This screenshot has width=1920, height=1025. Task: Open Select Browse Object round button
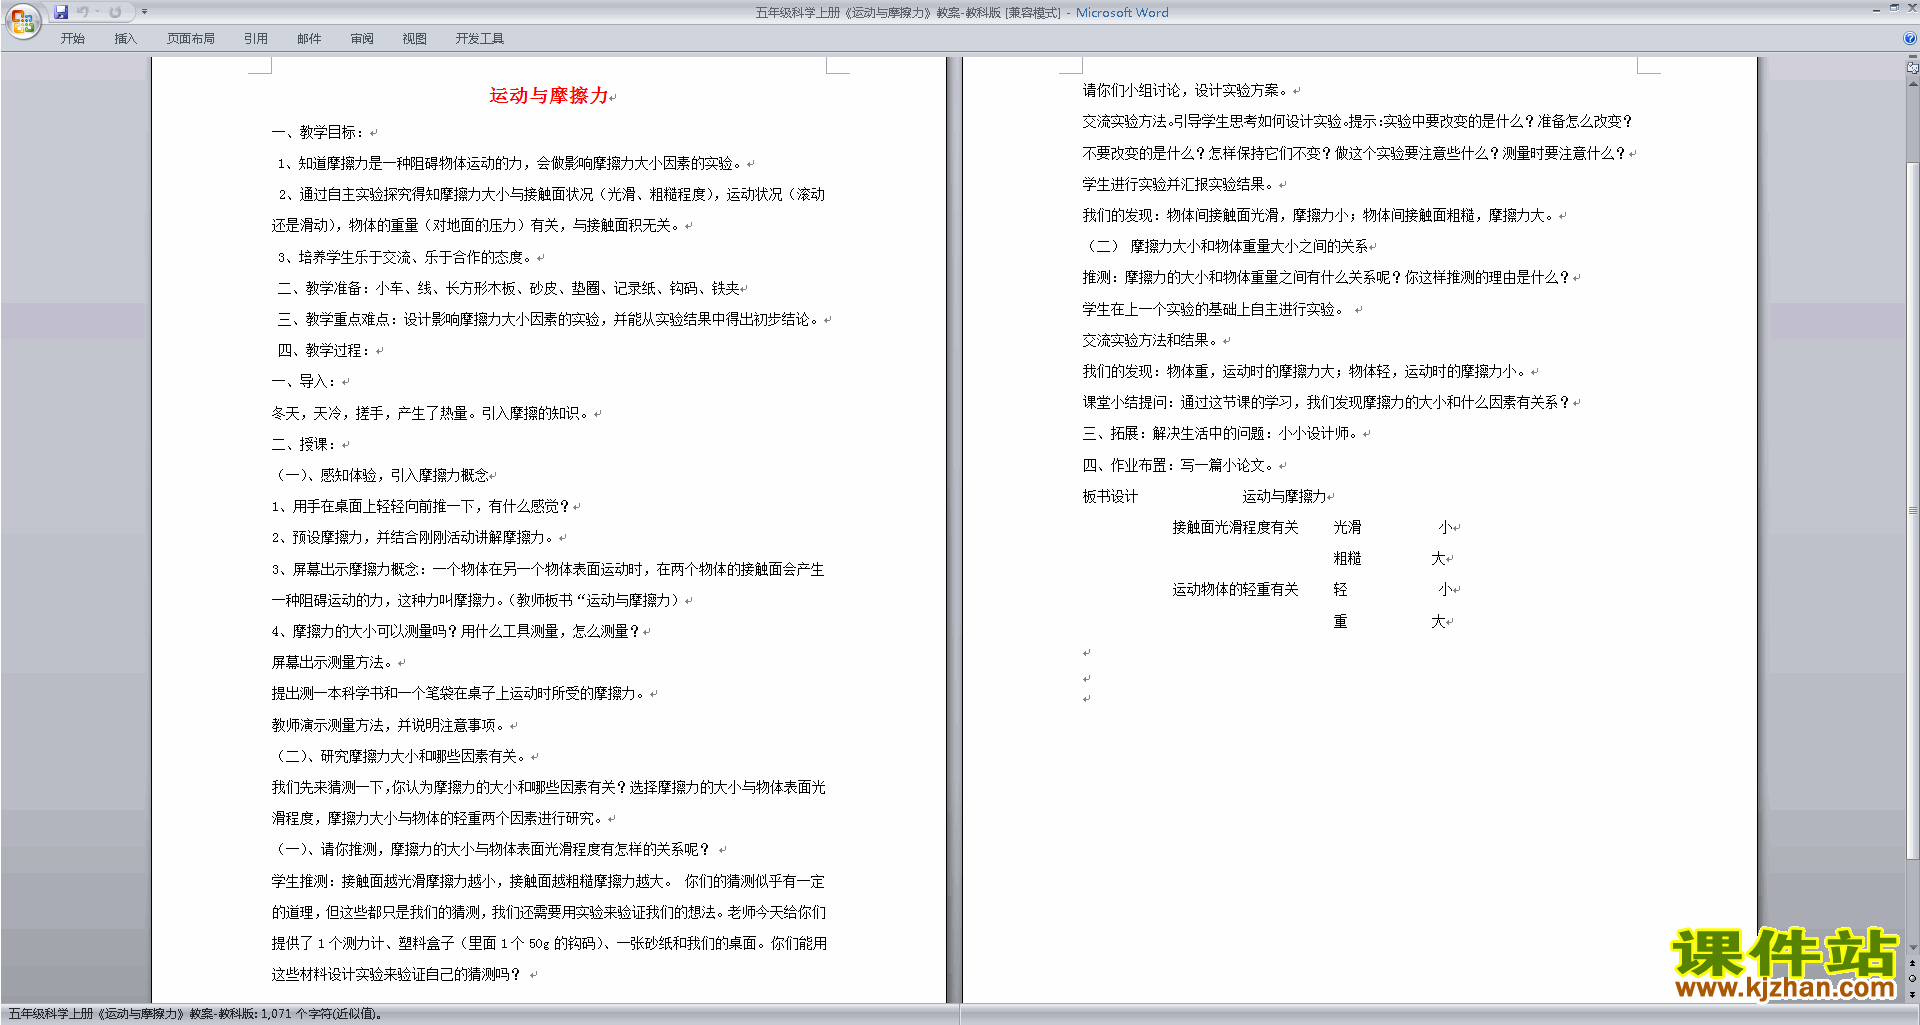[x=1912, y=979]
